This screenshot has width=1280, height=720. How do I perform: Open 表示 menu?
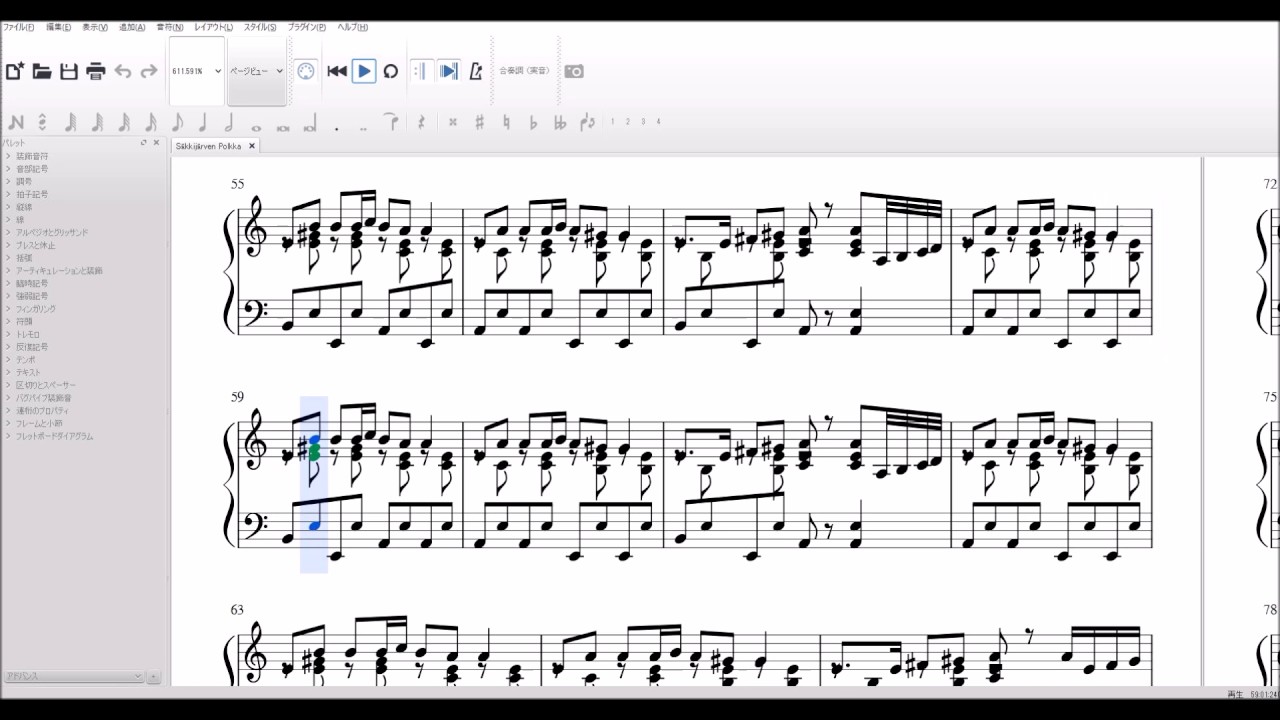(94, 27)
